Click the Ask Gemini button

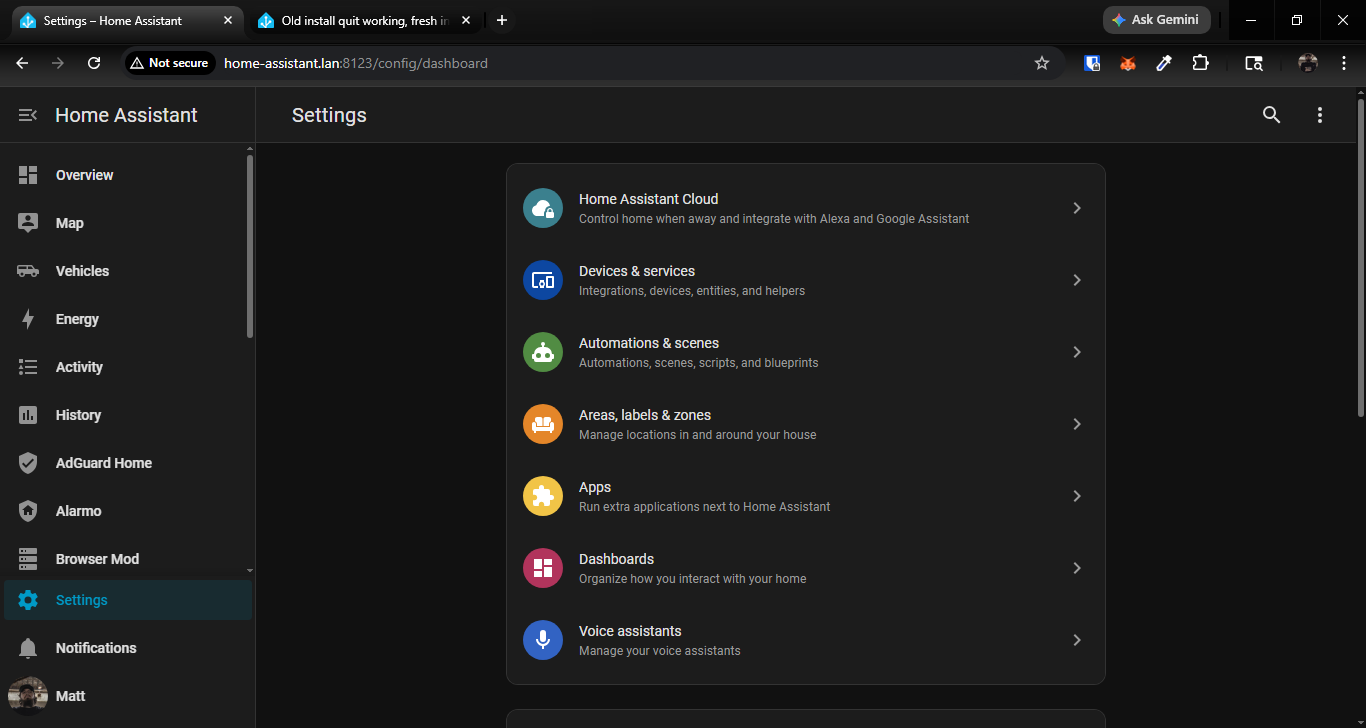point(1156,20)
